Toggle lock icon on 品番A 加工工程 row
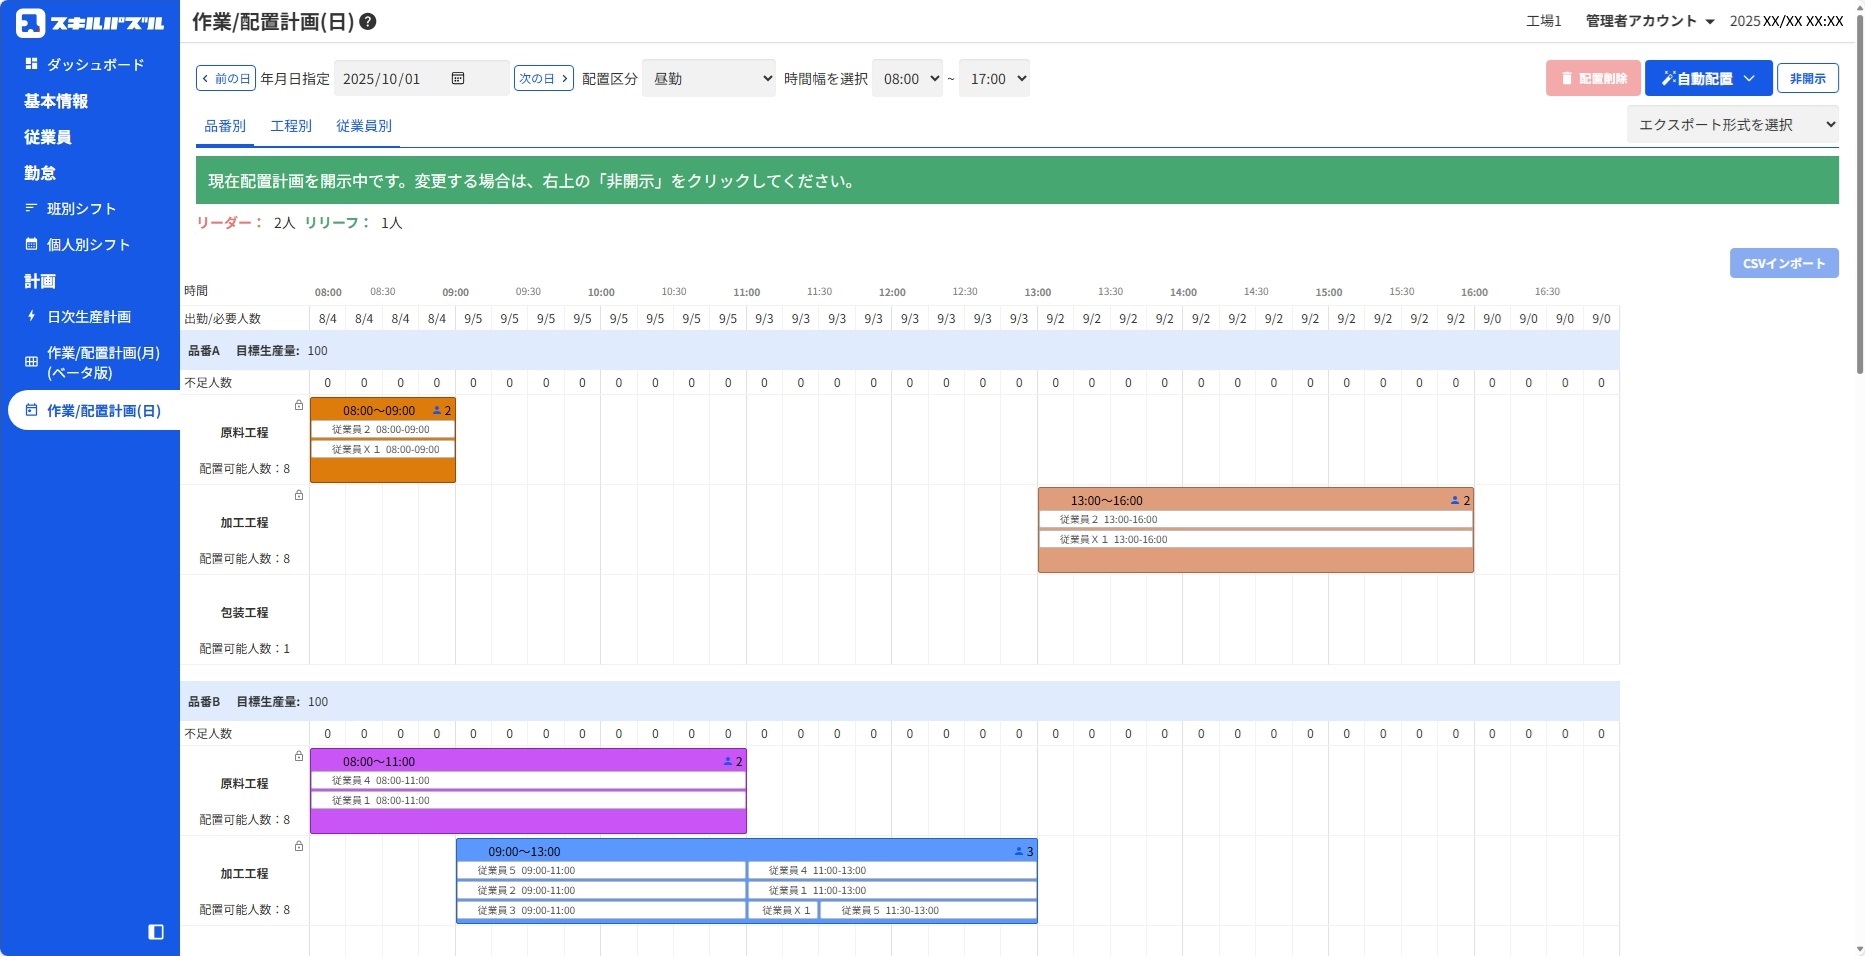Viewport: 1865px width, 956px height. [x=298, y=495]
